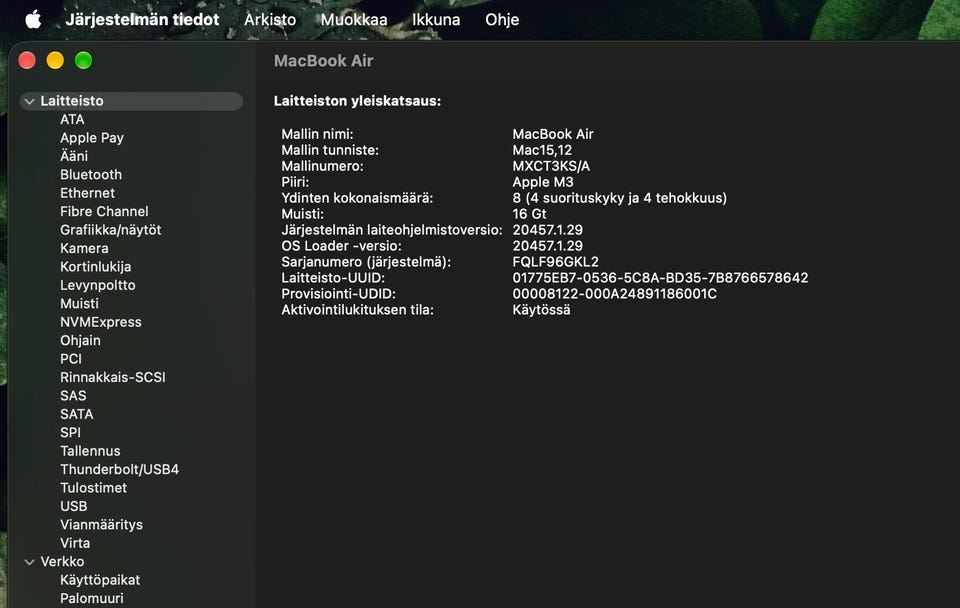
Task: Select Kortinlukija in the sidebar
Action: click(x=96, y=266)
